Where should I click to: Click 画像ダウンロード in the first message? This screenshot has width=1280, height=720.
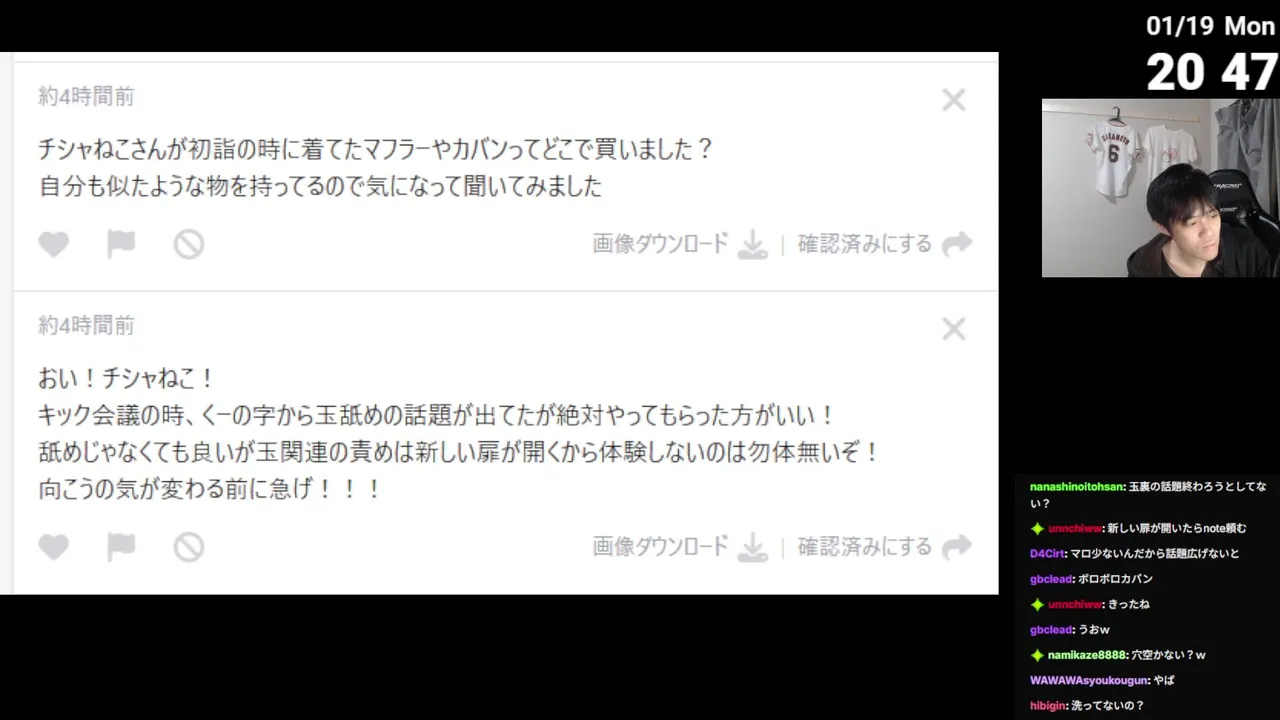tap(661, 244)
